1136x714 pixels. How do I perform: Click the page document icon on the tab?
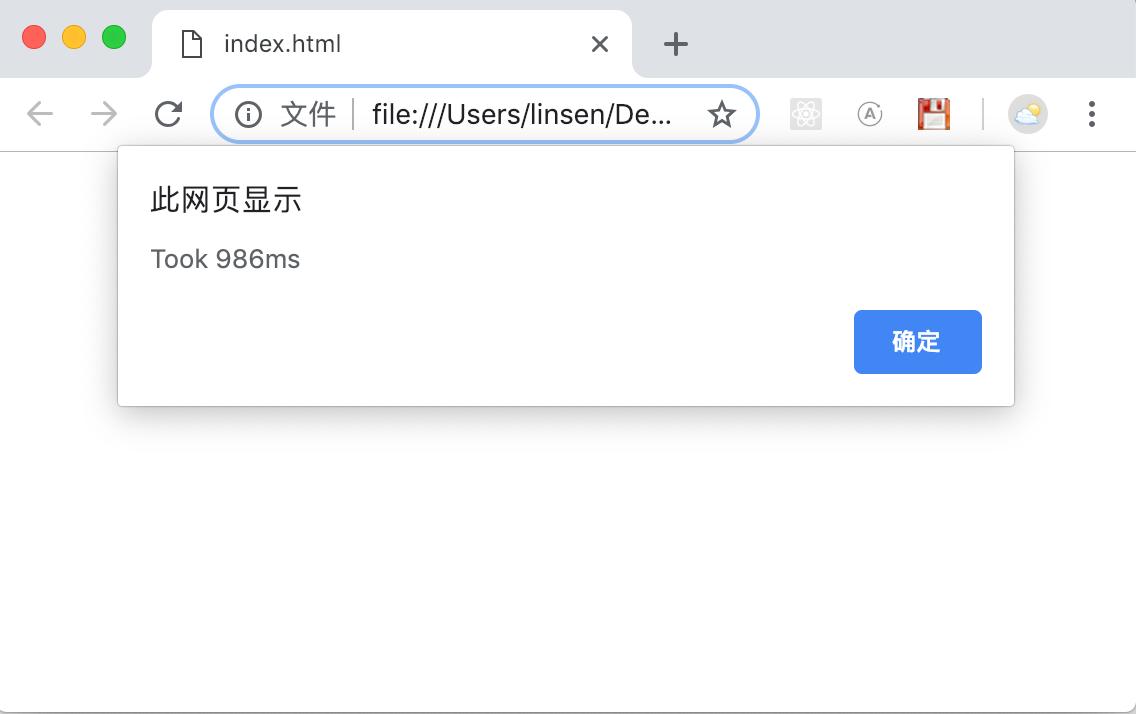[x=191, y=43]
